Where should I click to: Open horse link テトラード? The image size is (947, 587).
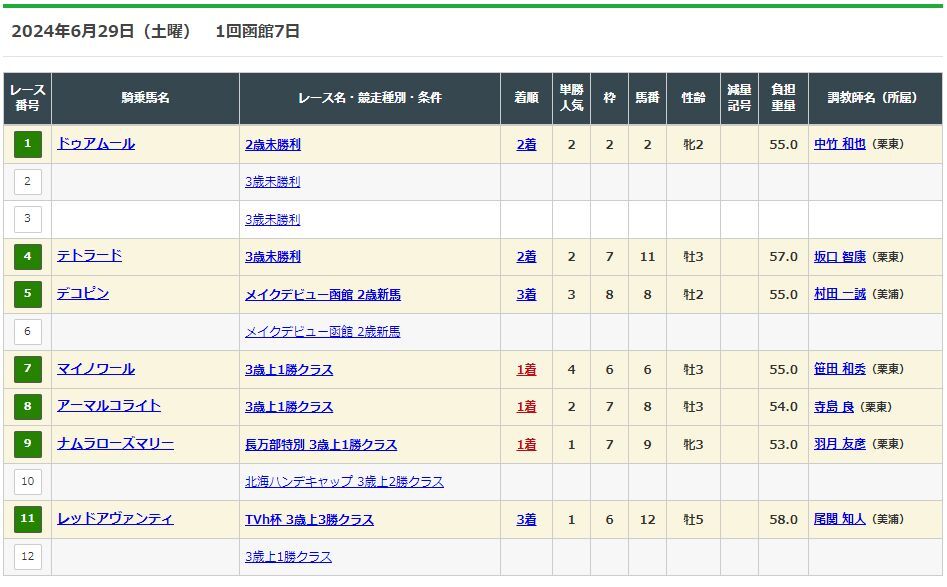(89, 255)
